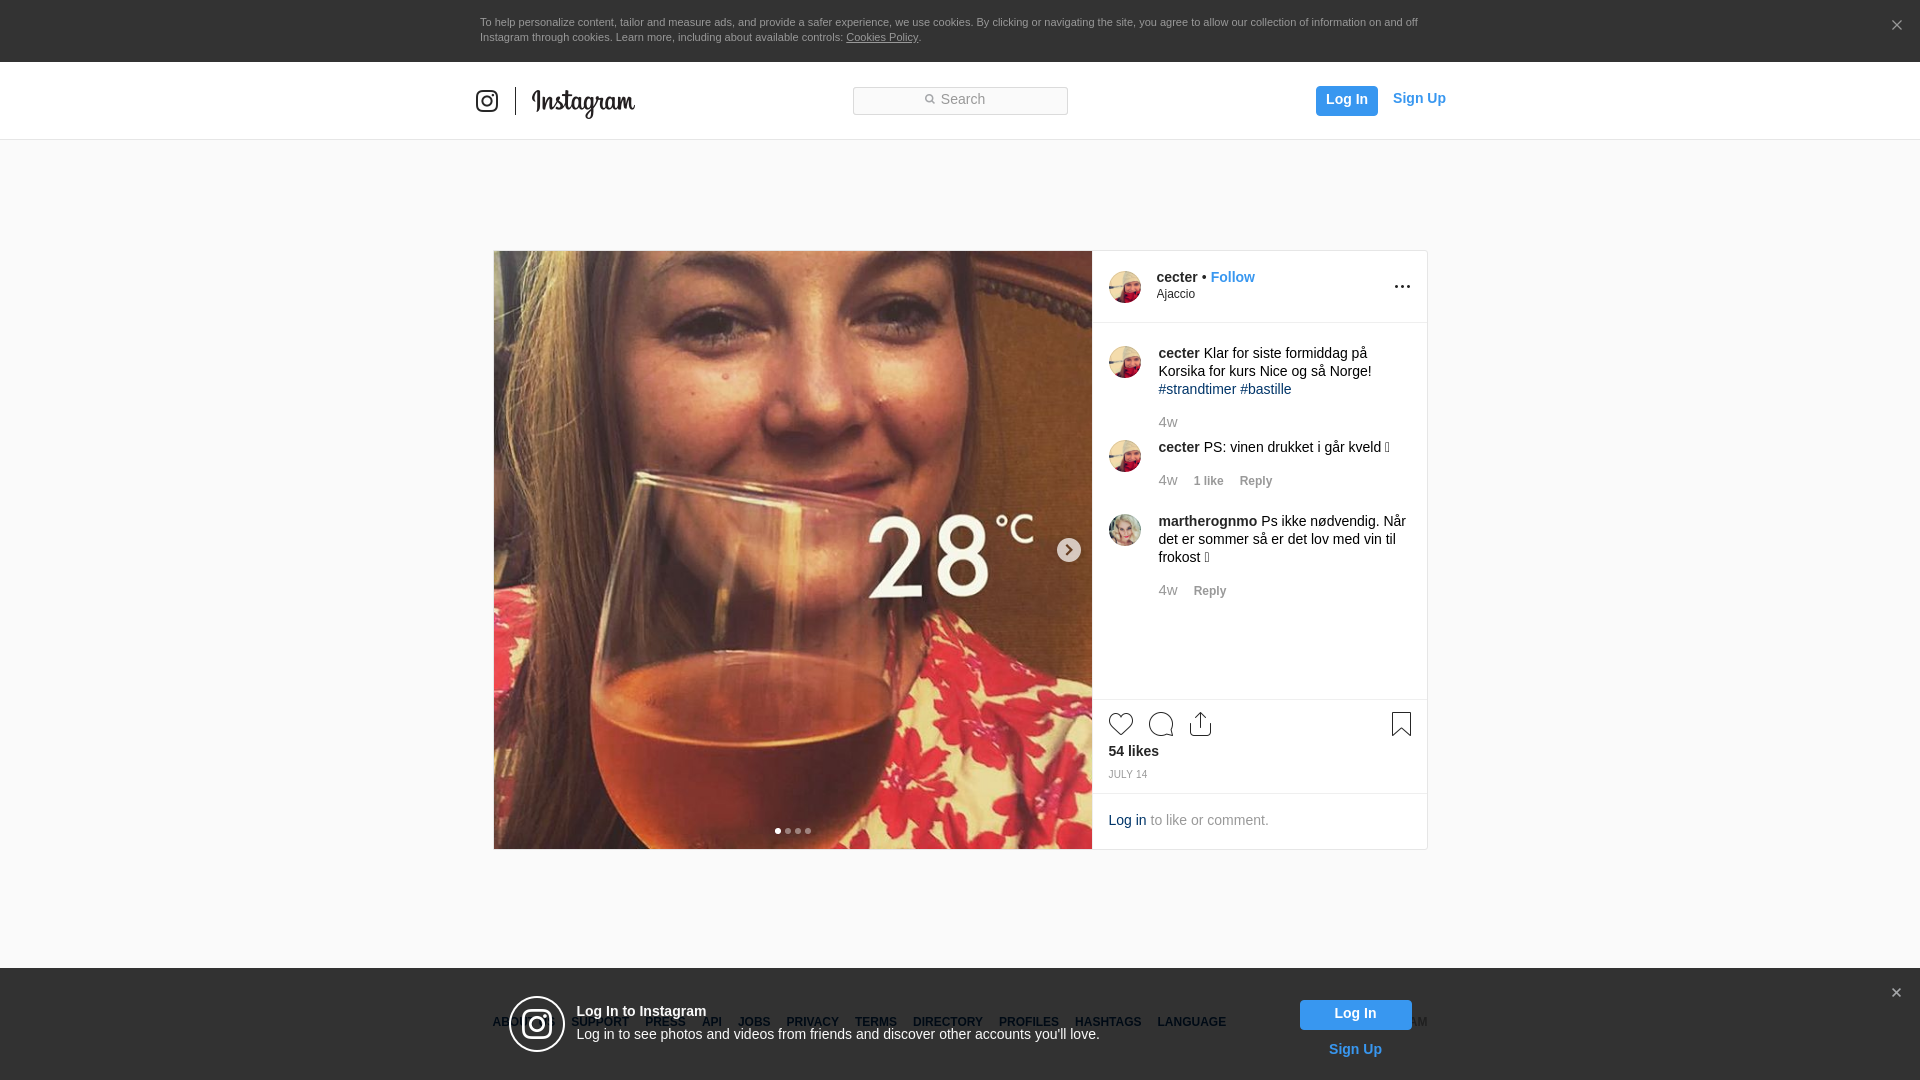
Task: Open the LANGUAGE footer selector
Action: [1192, 1022]
